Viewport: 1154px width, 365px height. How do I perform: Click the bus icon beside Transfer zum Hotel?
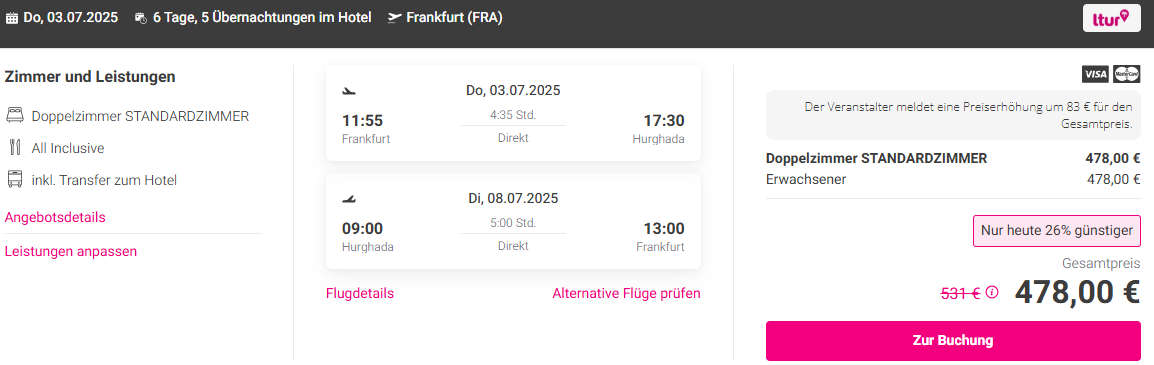pos(14,180)
